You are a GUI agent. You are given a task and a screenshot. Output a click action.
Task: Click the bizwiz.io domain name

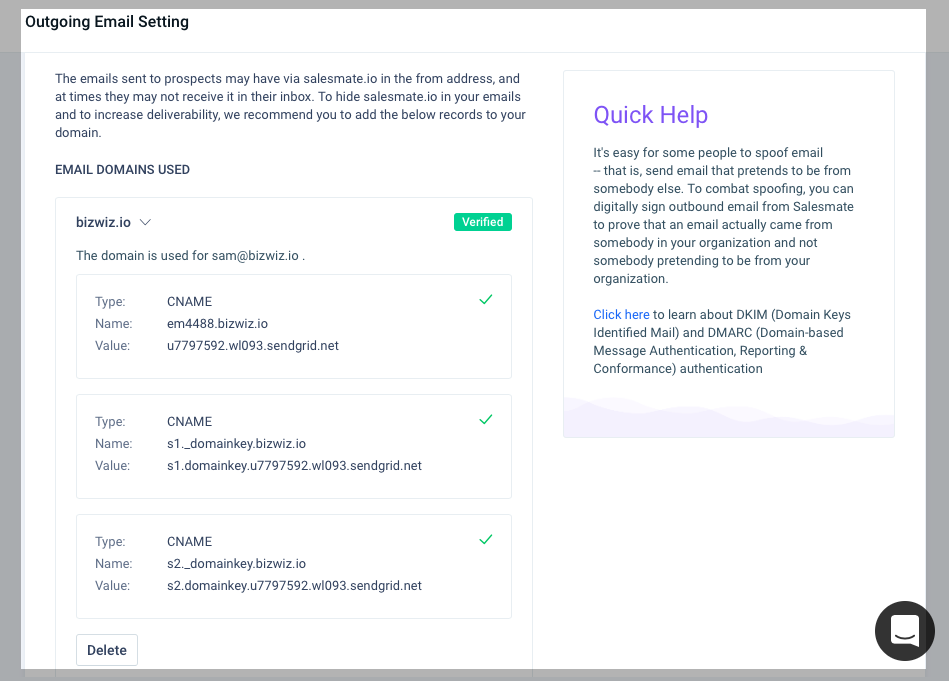[x=103, y=222]
